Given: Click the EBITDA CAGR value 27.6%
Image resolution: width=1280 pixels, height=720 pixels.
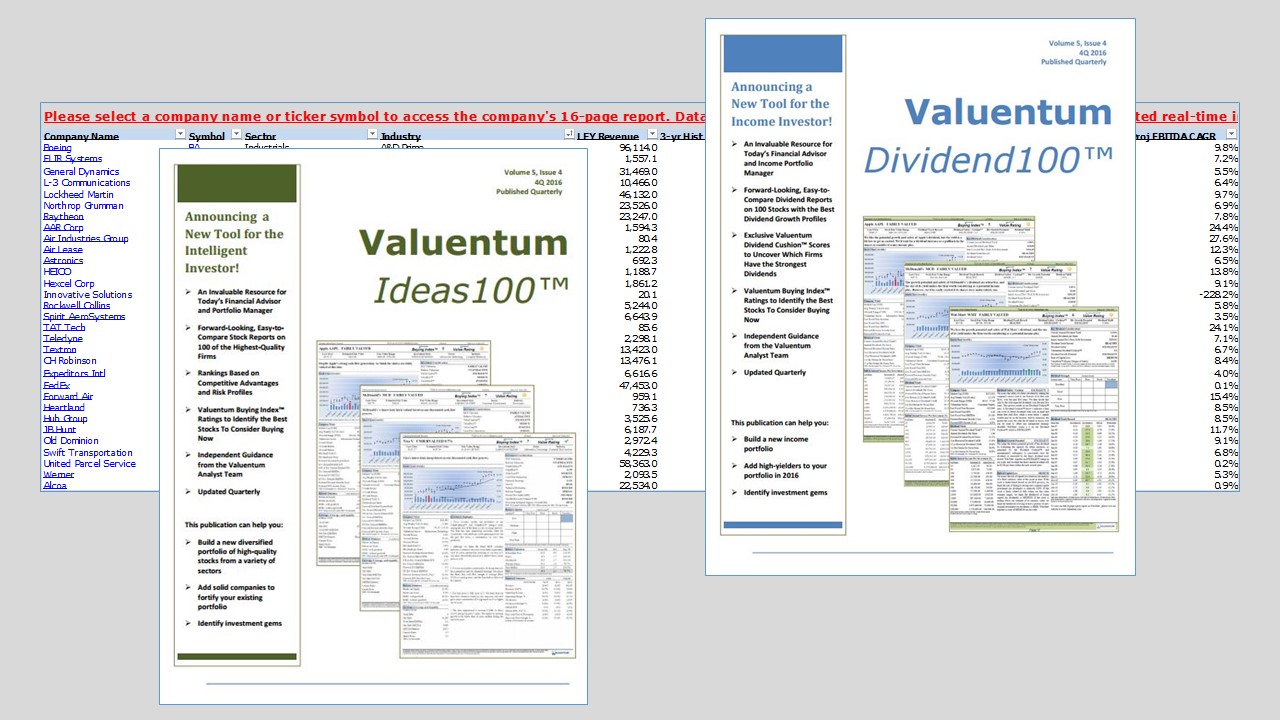Looking at the screenshot, I should click(x=1224, y=238).
